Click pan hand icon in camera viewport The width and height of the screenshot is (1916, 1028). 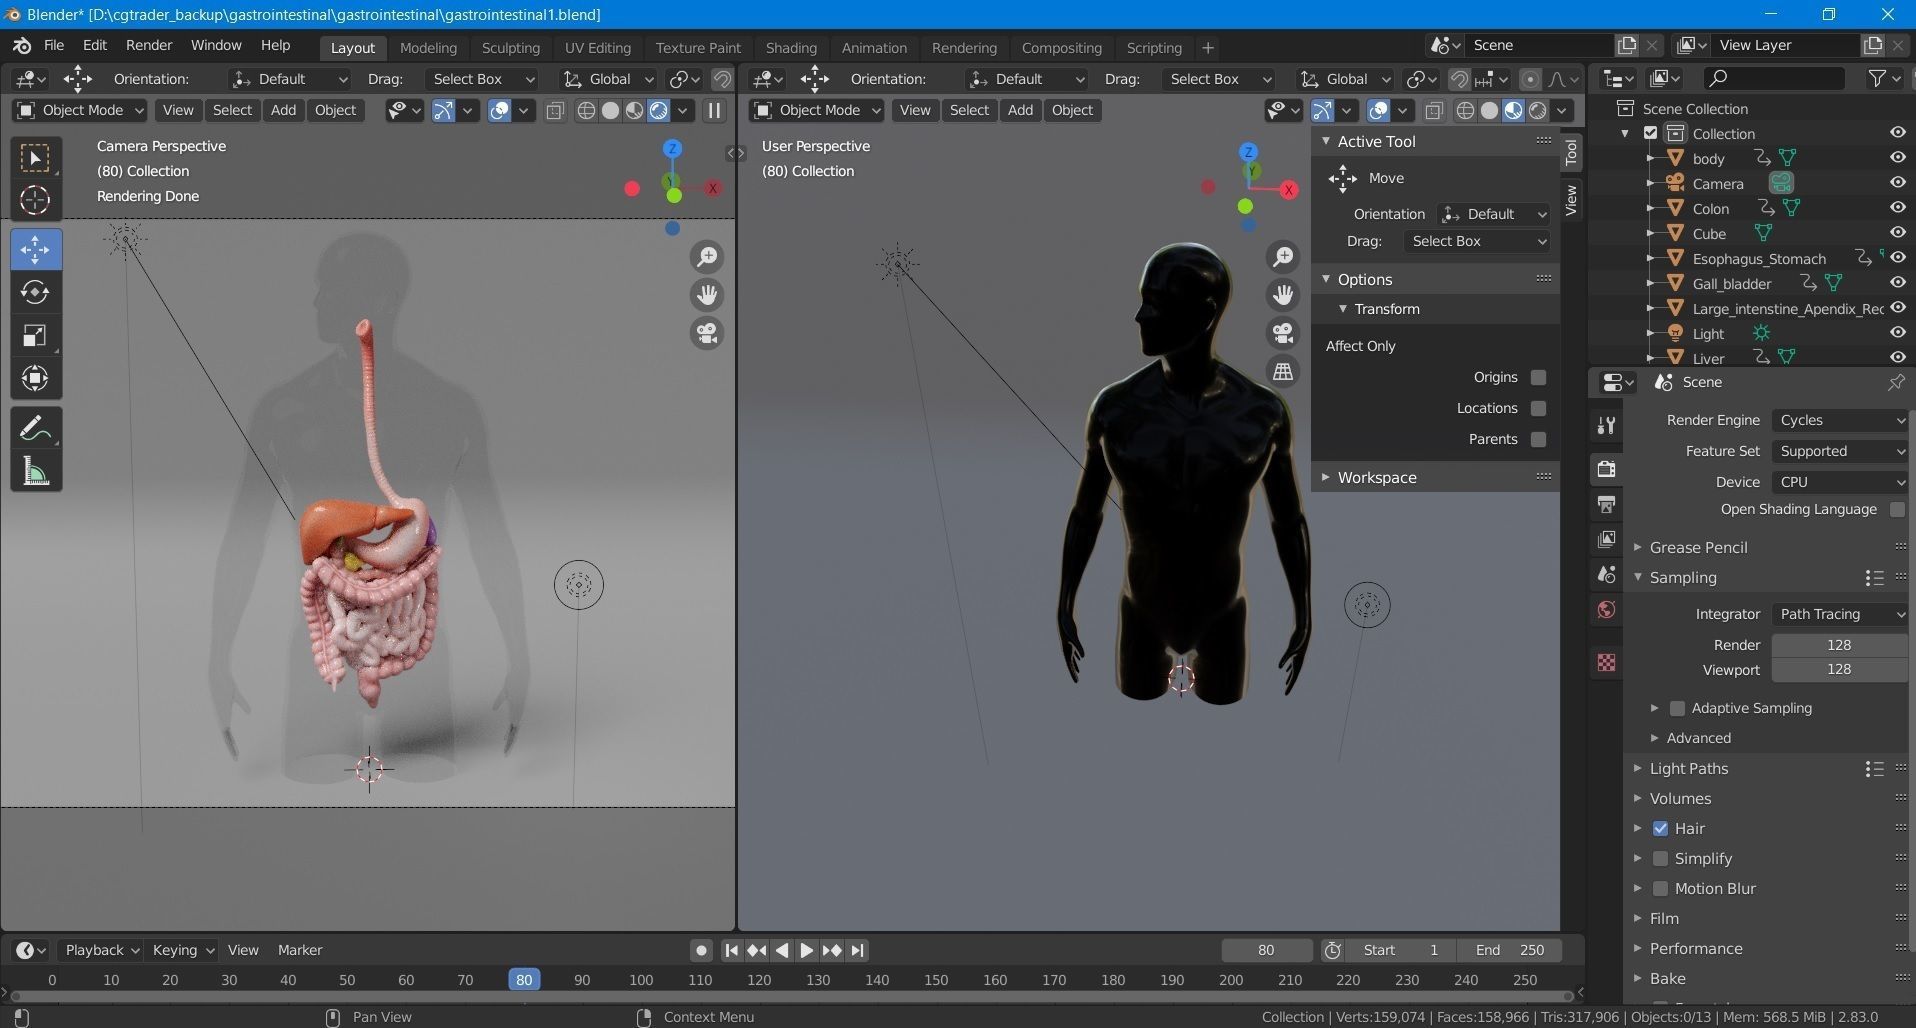click(707, 295)
